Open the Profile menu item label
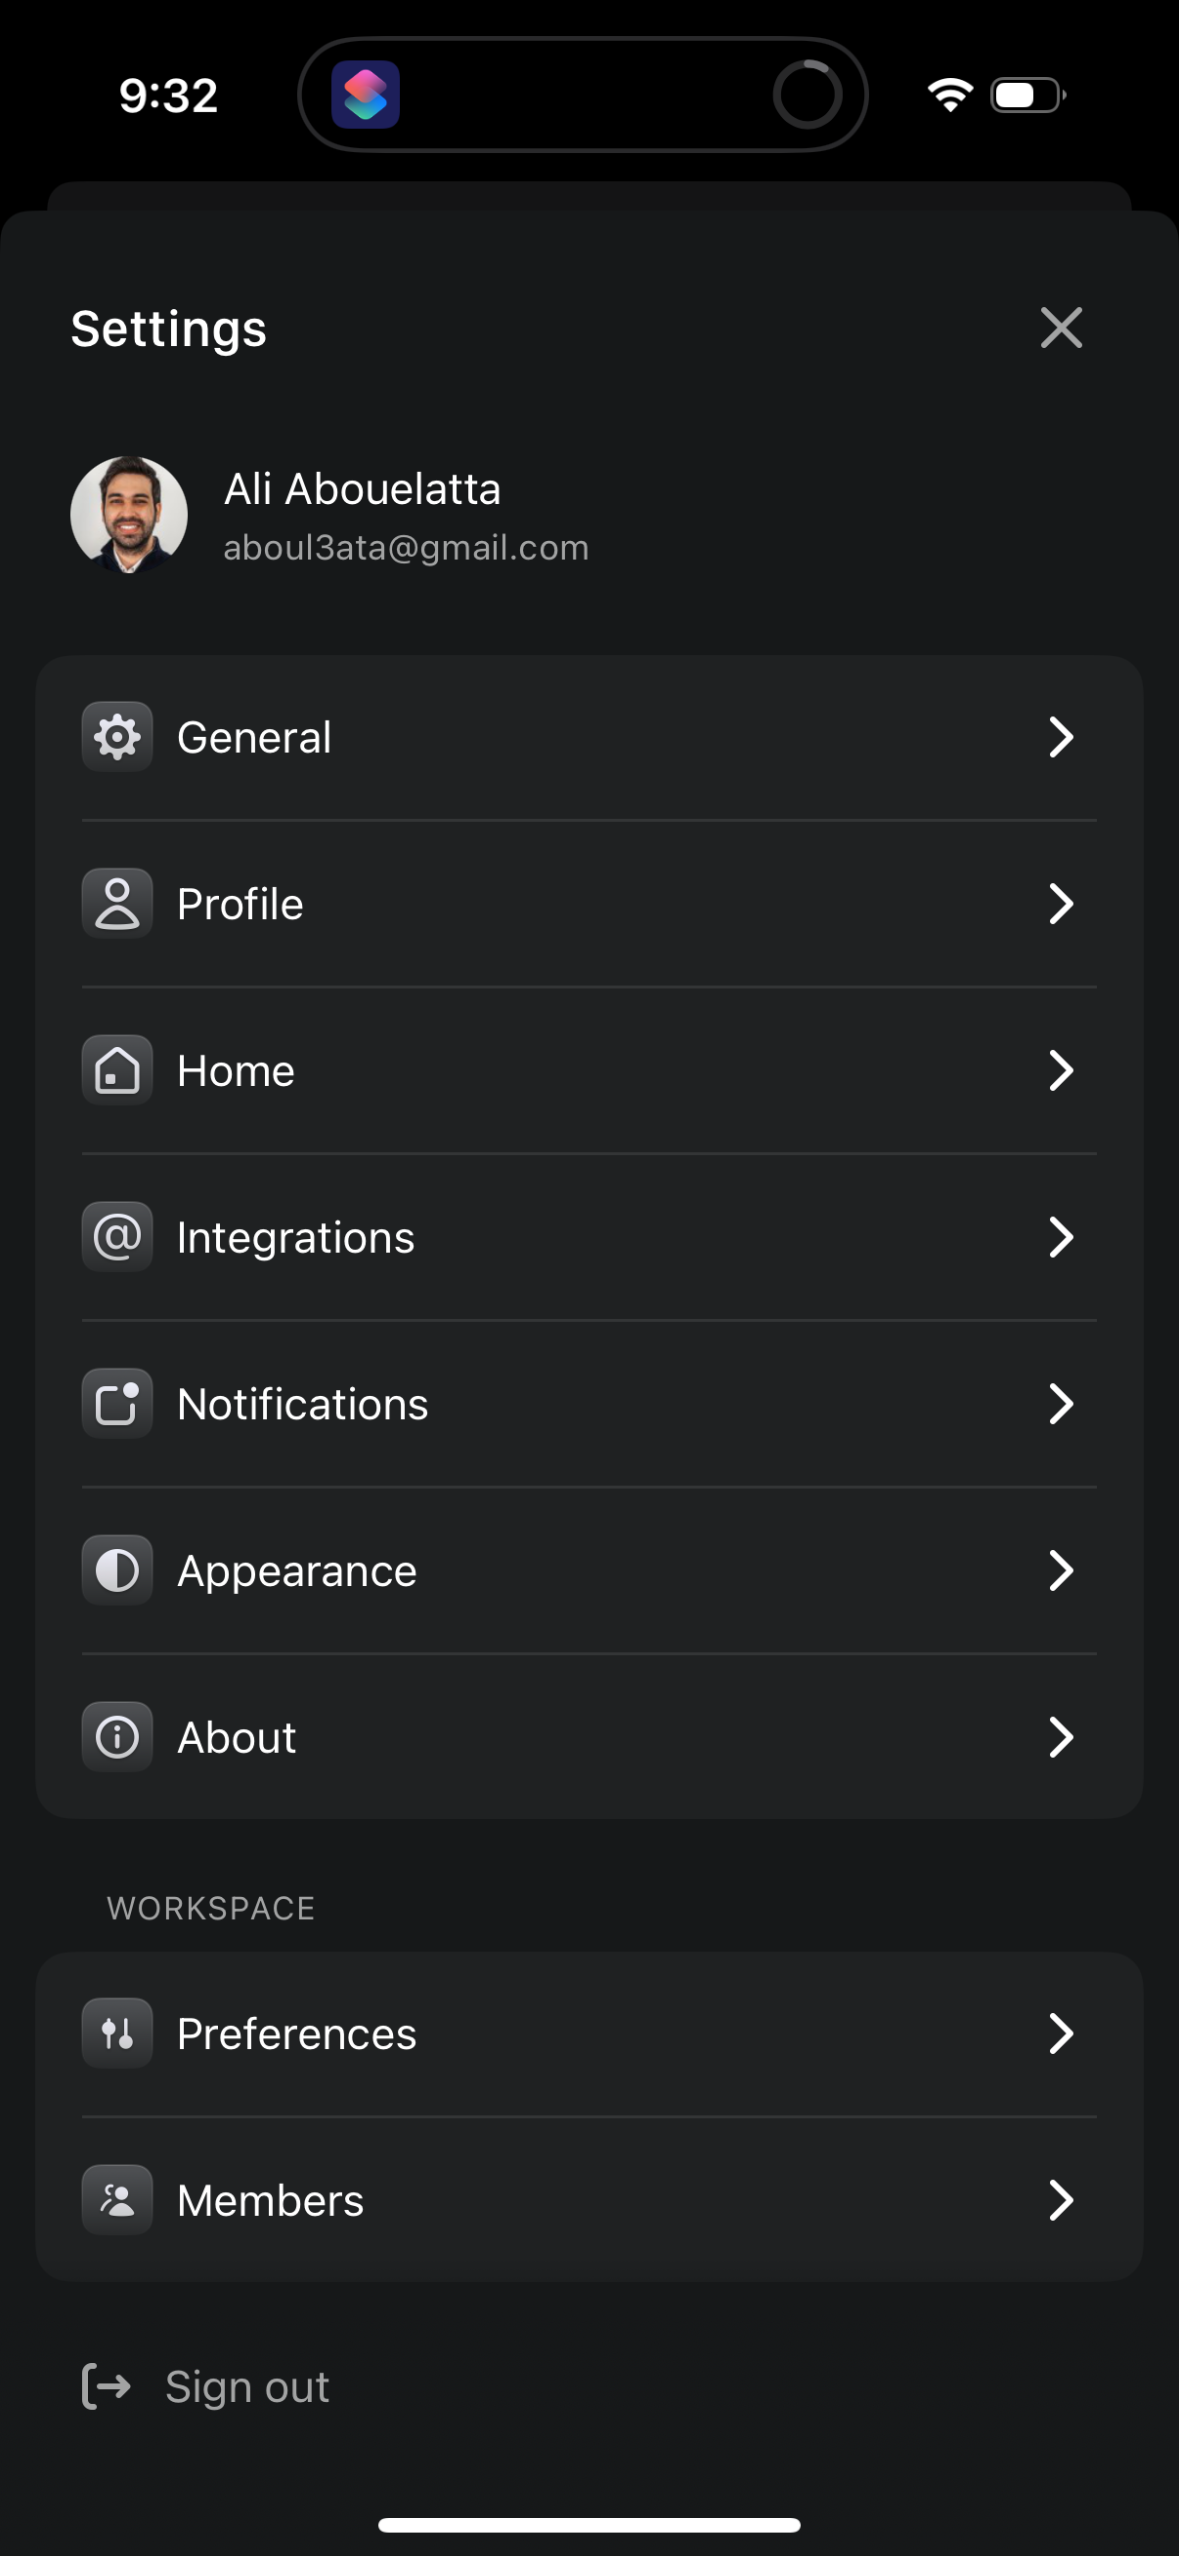The image size is (1179, 2556). (x=240, y=904)
